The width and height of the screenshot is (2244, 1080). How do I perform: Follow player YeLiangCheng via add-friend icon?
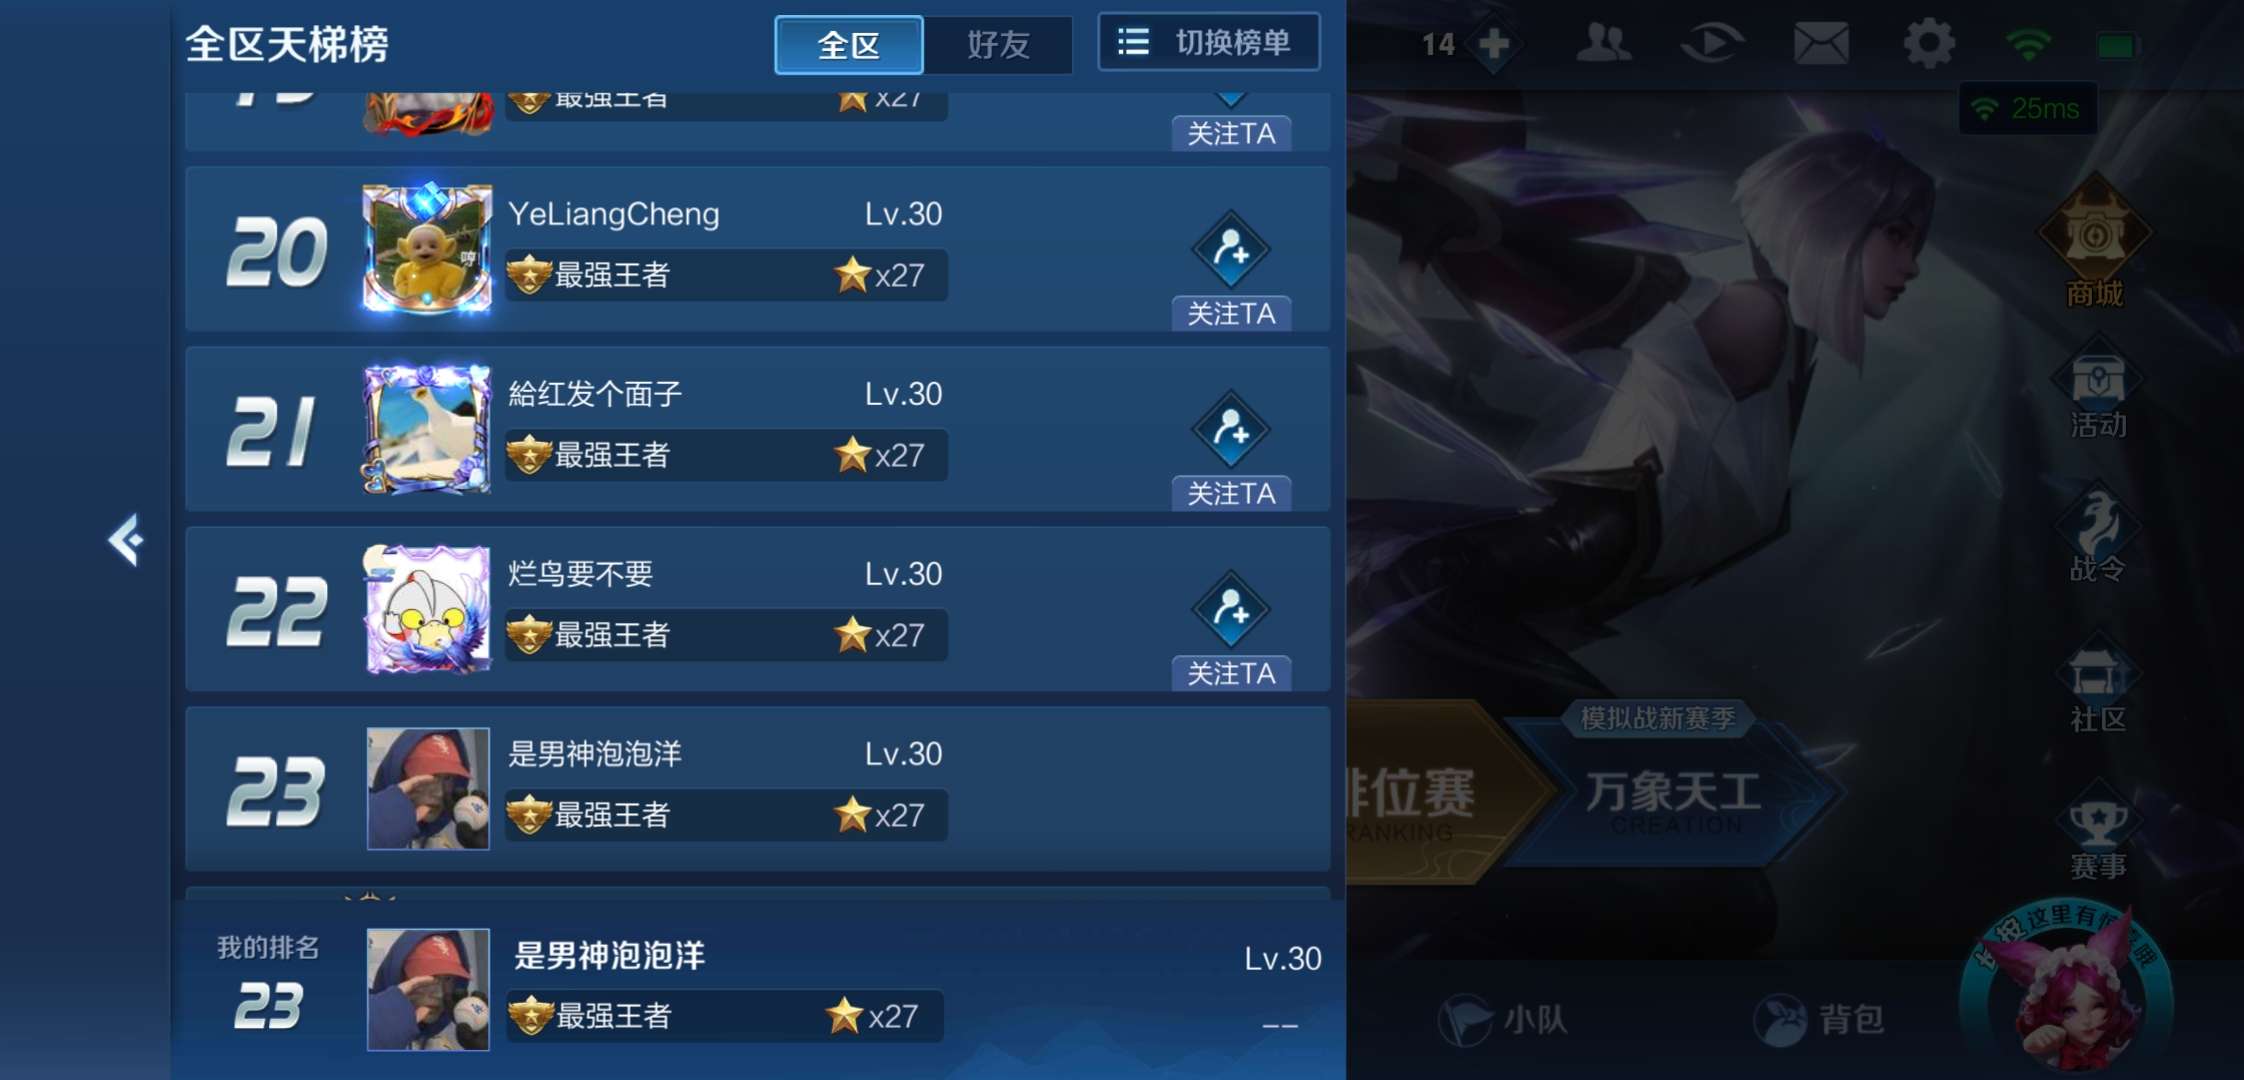tap(1231, 250)
